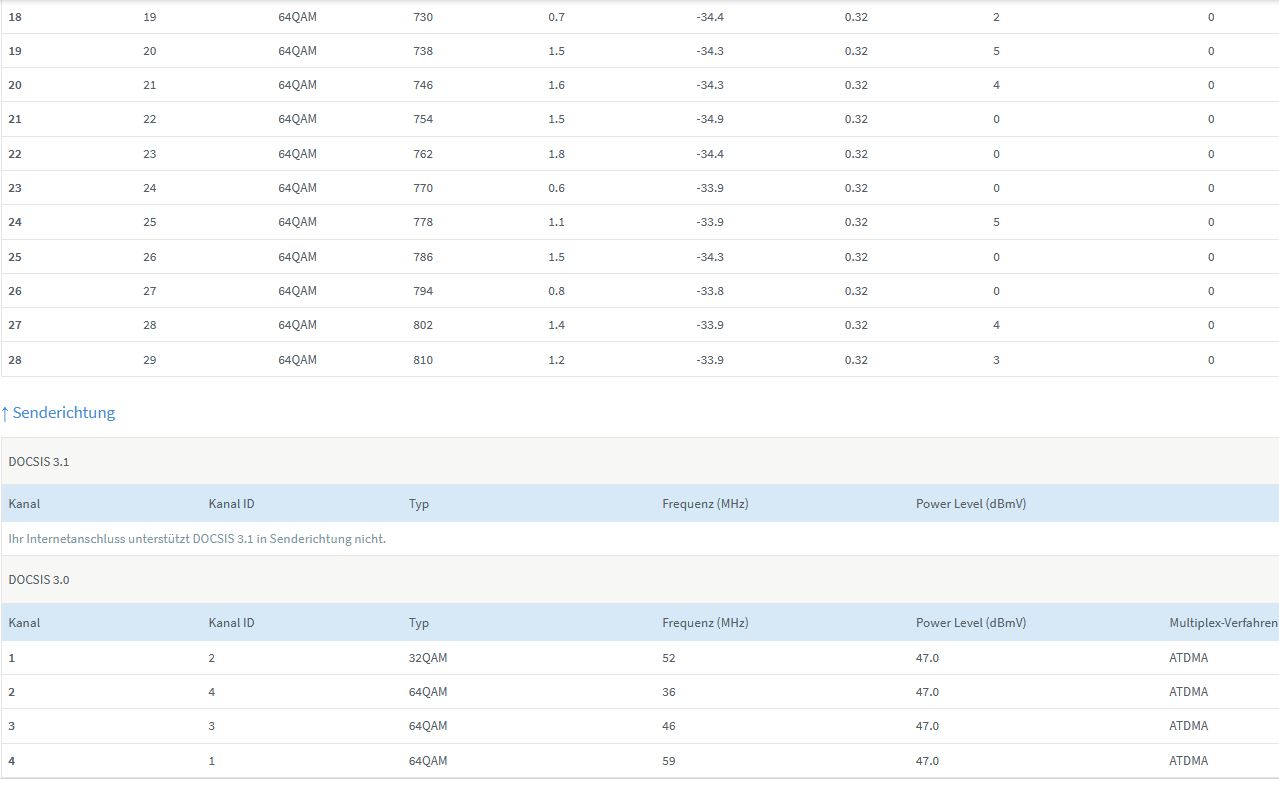Viewport: 1279px width, 793px height.
Task: Click 64QAM type in upstream channel 4
Action: (428, 761)
